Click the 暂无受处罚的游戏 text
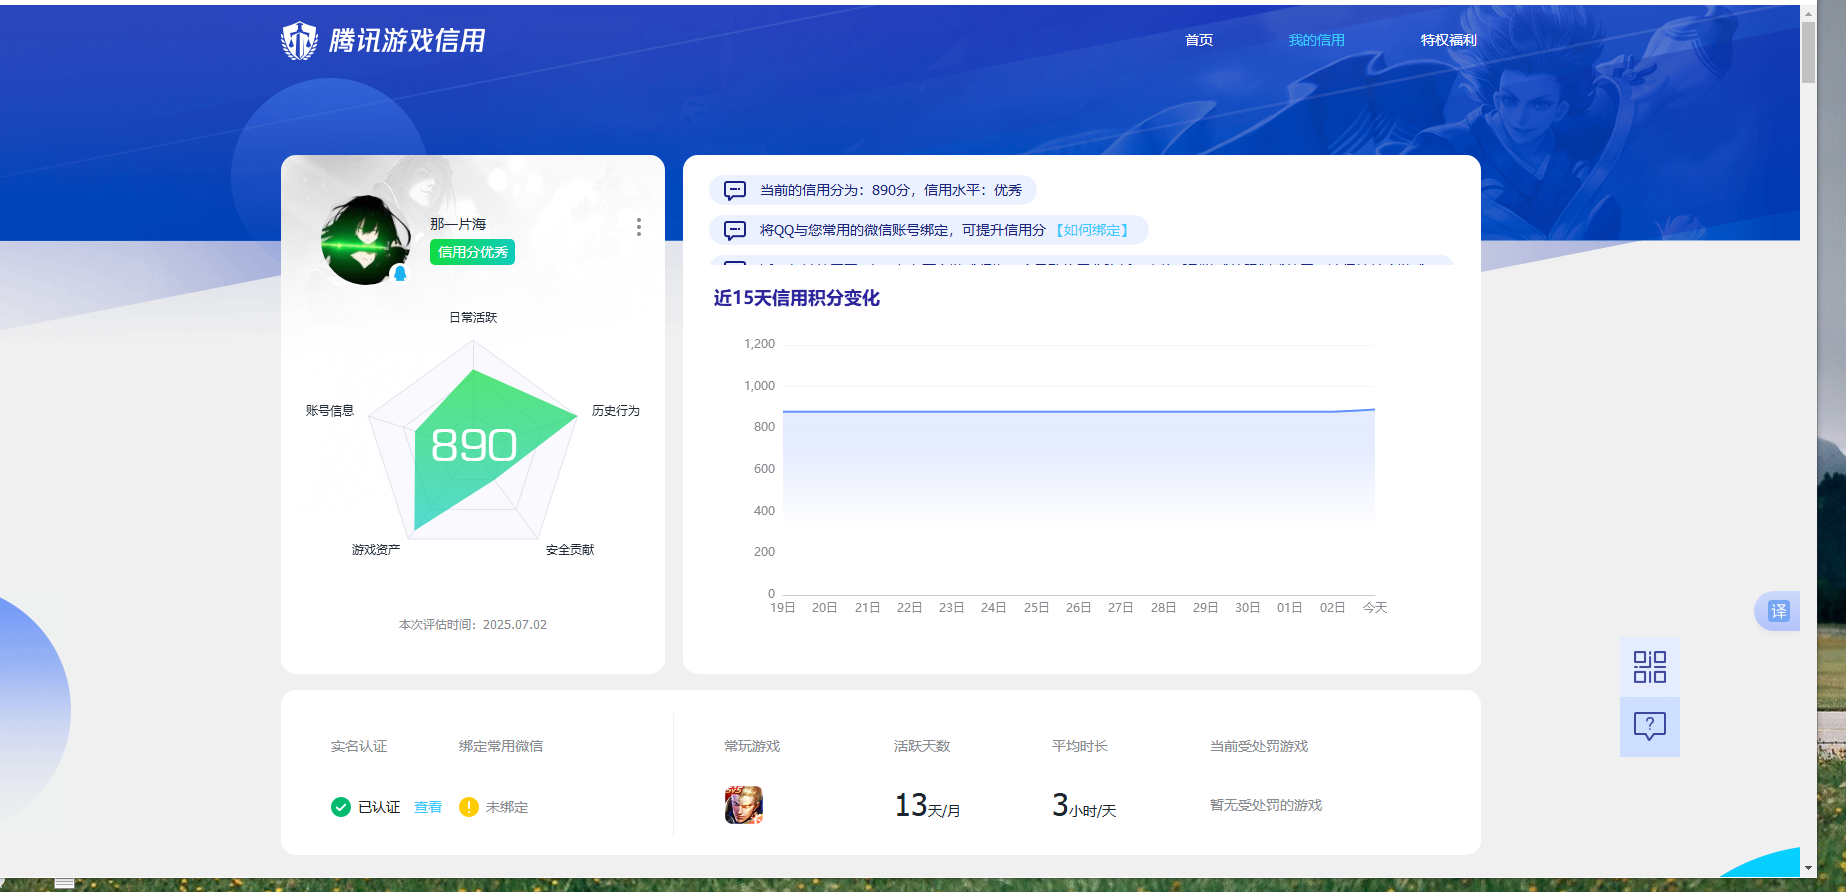Viewport: 1846px width, 892px height. pyautogui.click(x=1266, y=805)
